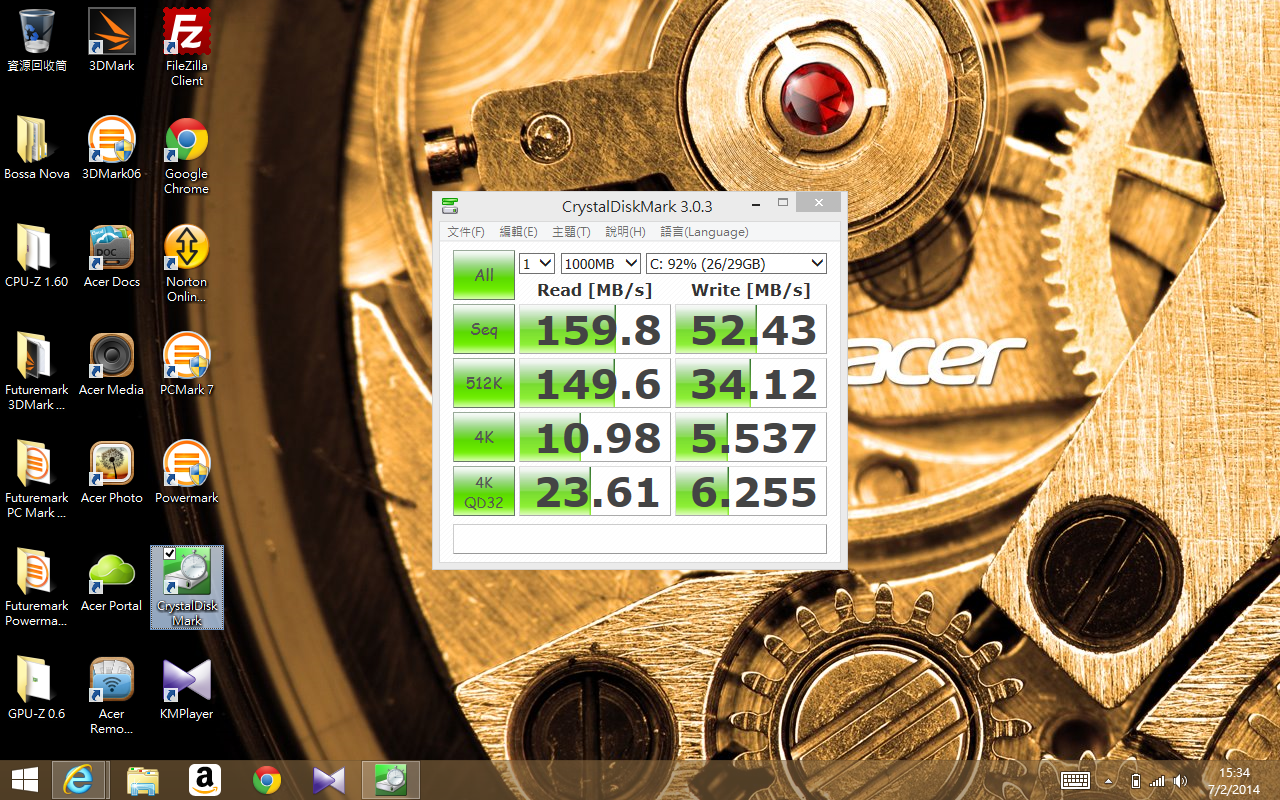Open the Windows Start button

[x=25, y=780]
